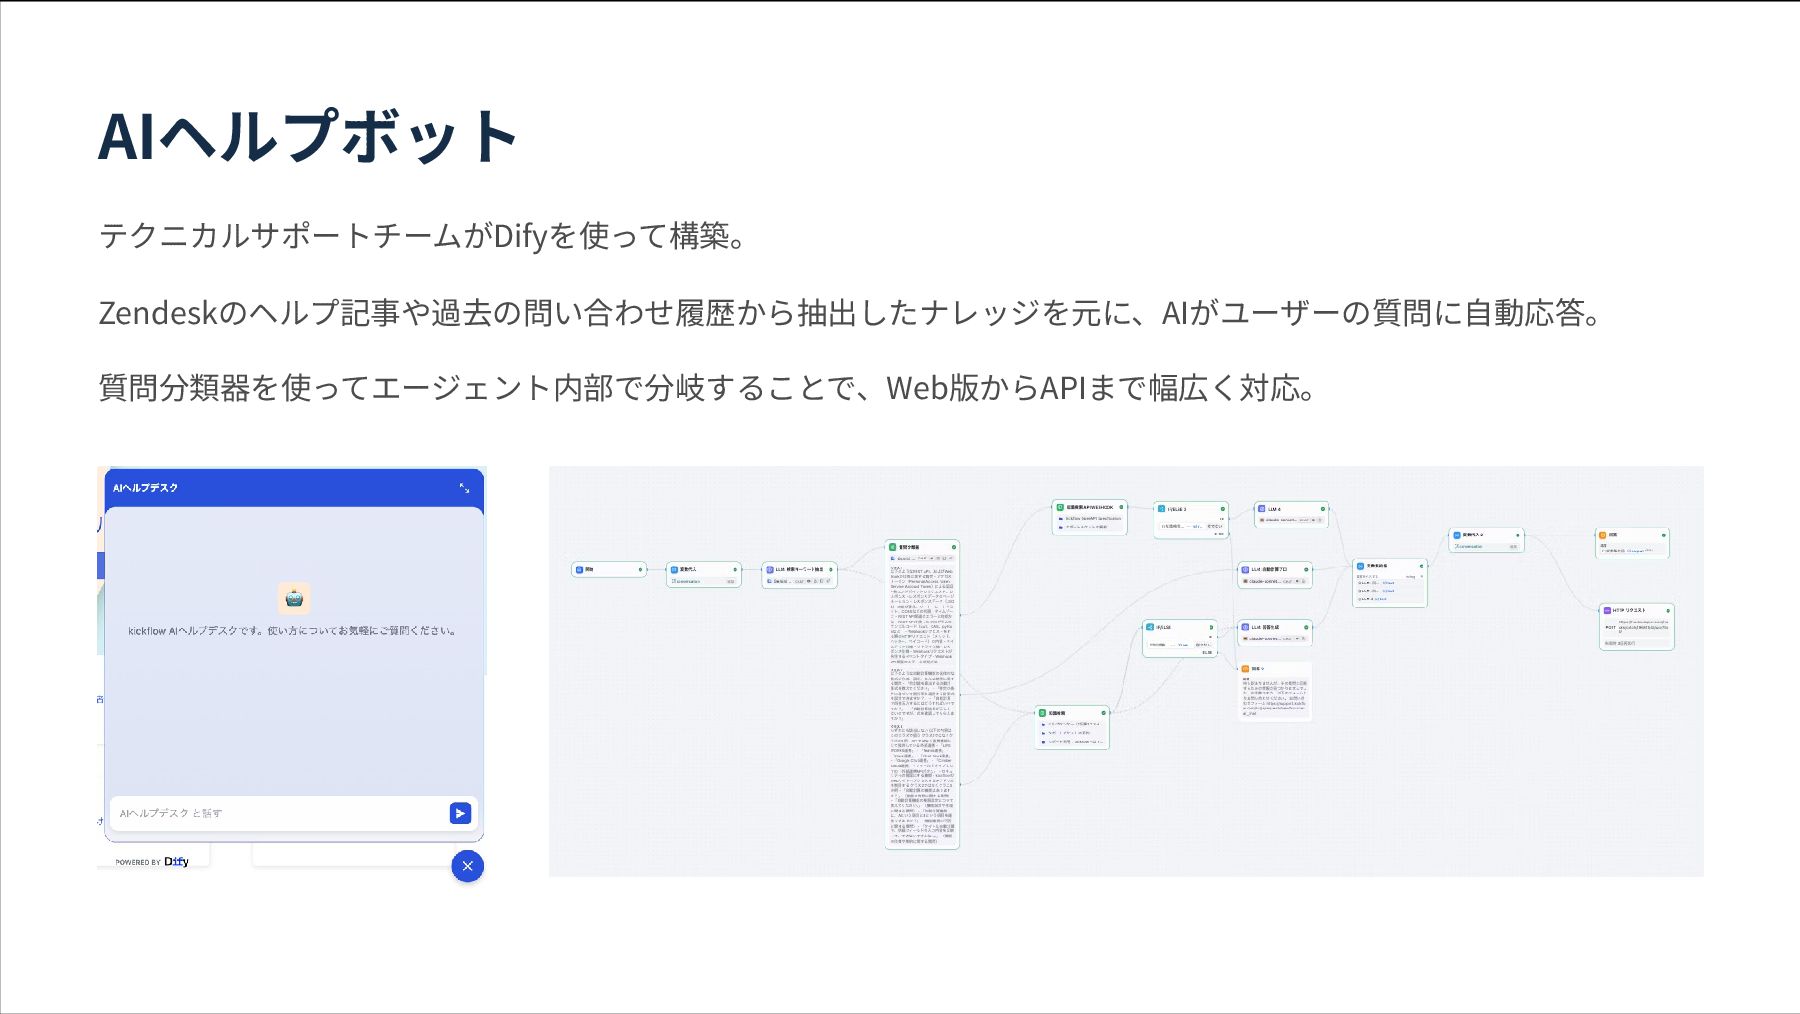This screenshot has width=1800, height=1014.
Task: Select the 変数代入 2 node icon
Action: coord(1457,535)
